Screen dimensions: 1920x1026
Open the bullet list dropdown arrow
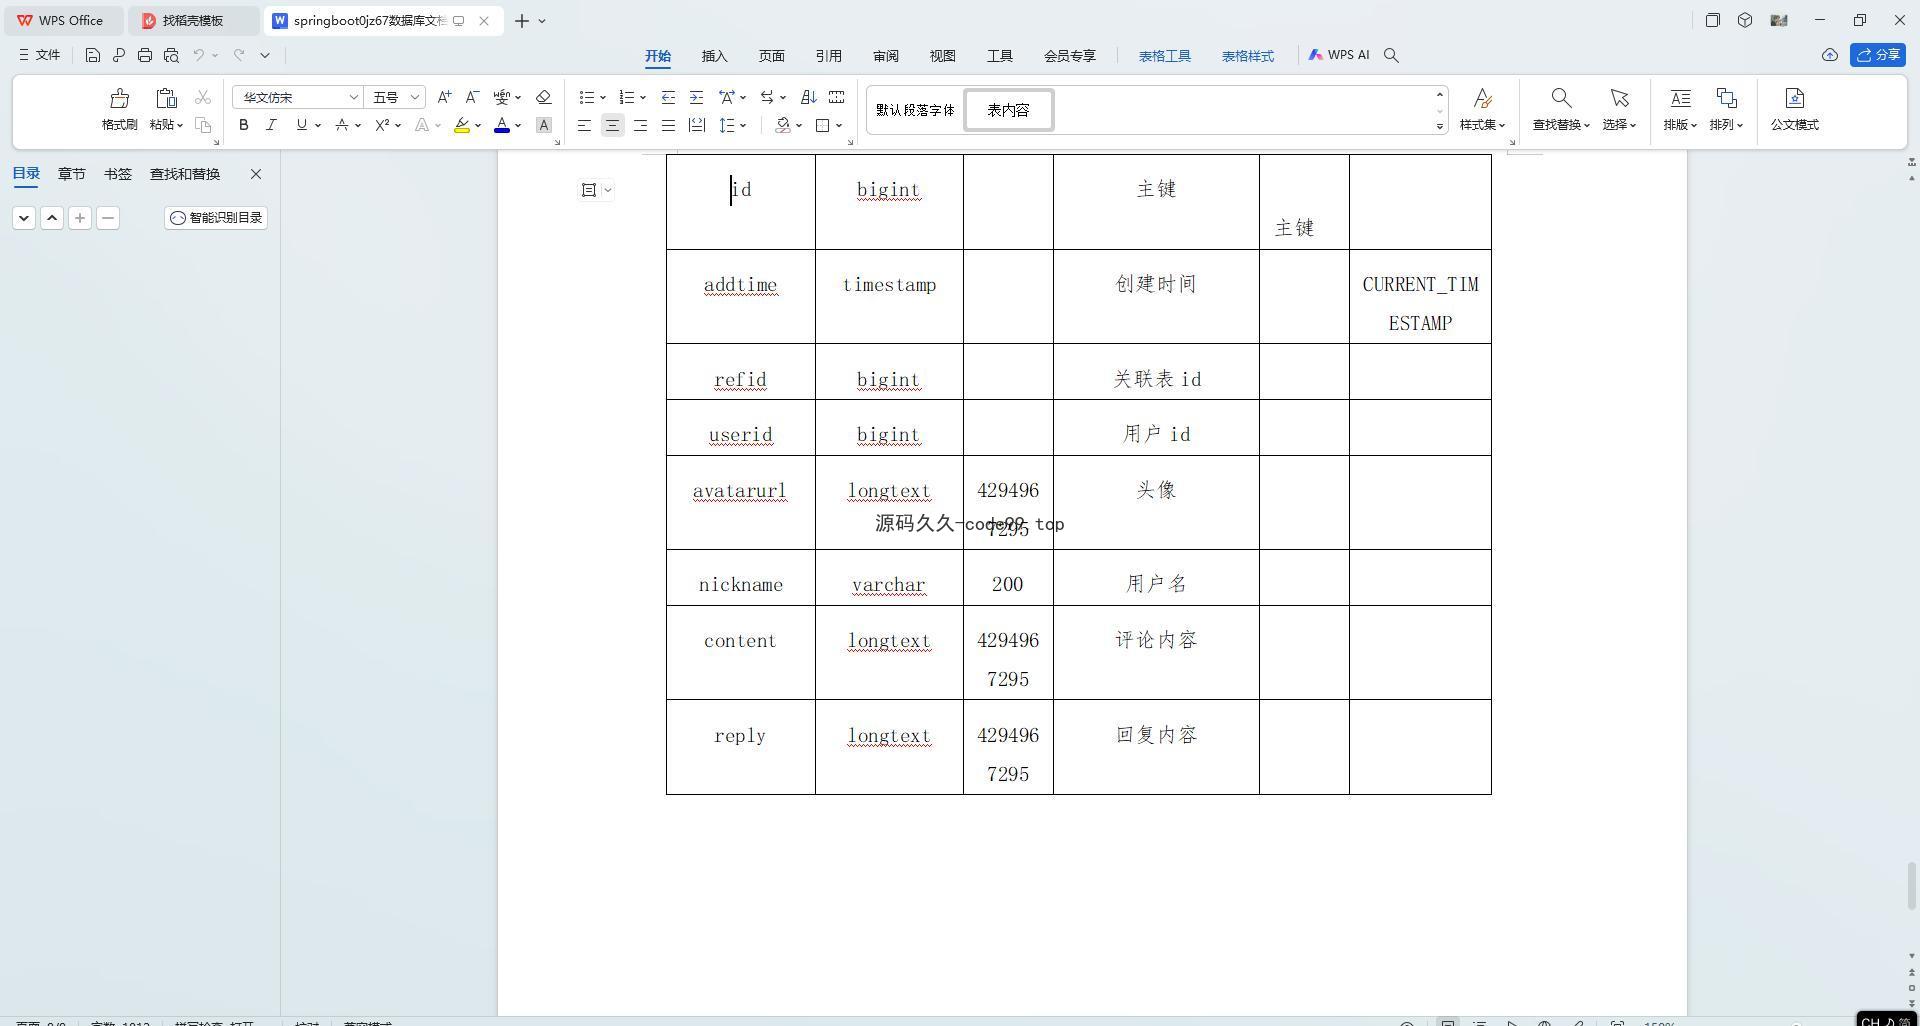[x=603, y=97]
